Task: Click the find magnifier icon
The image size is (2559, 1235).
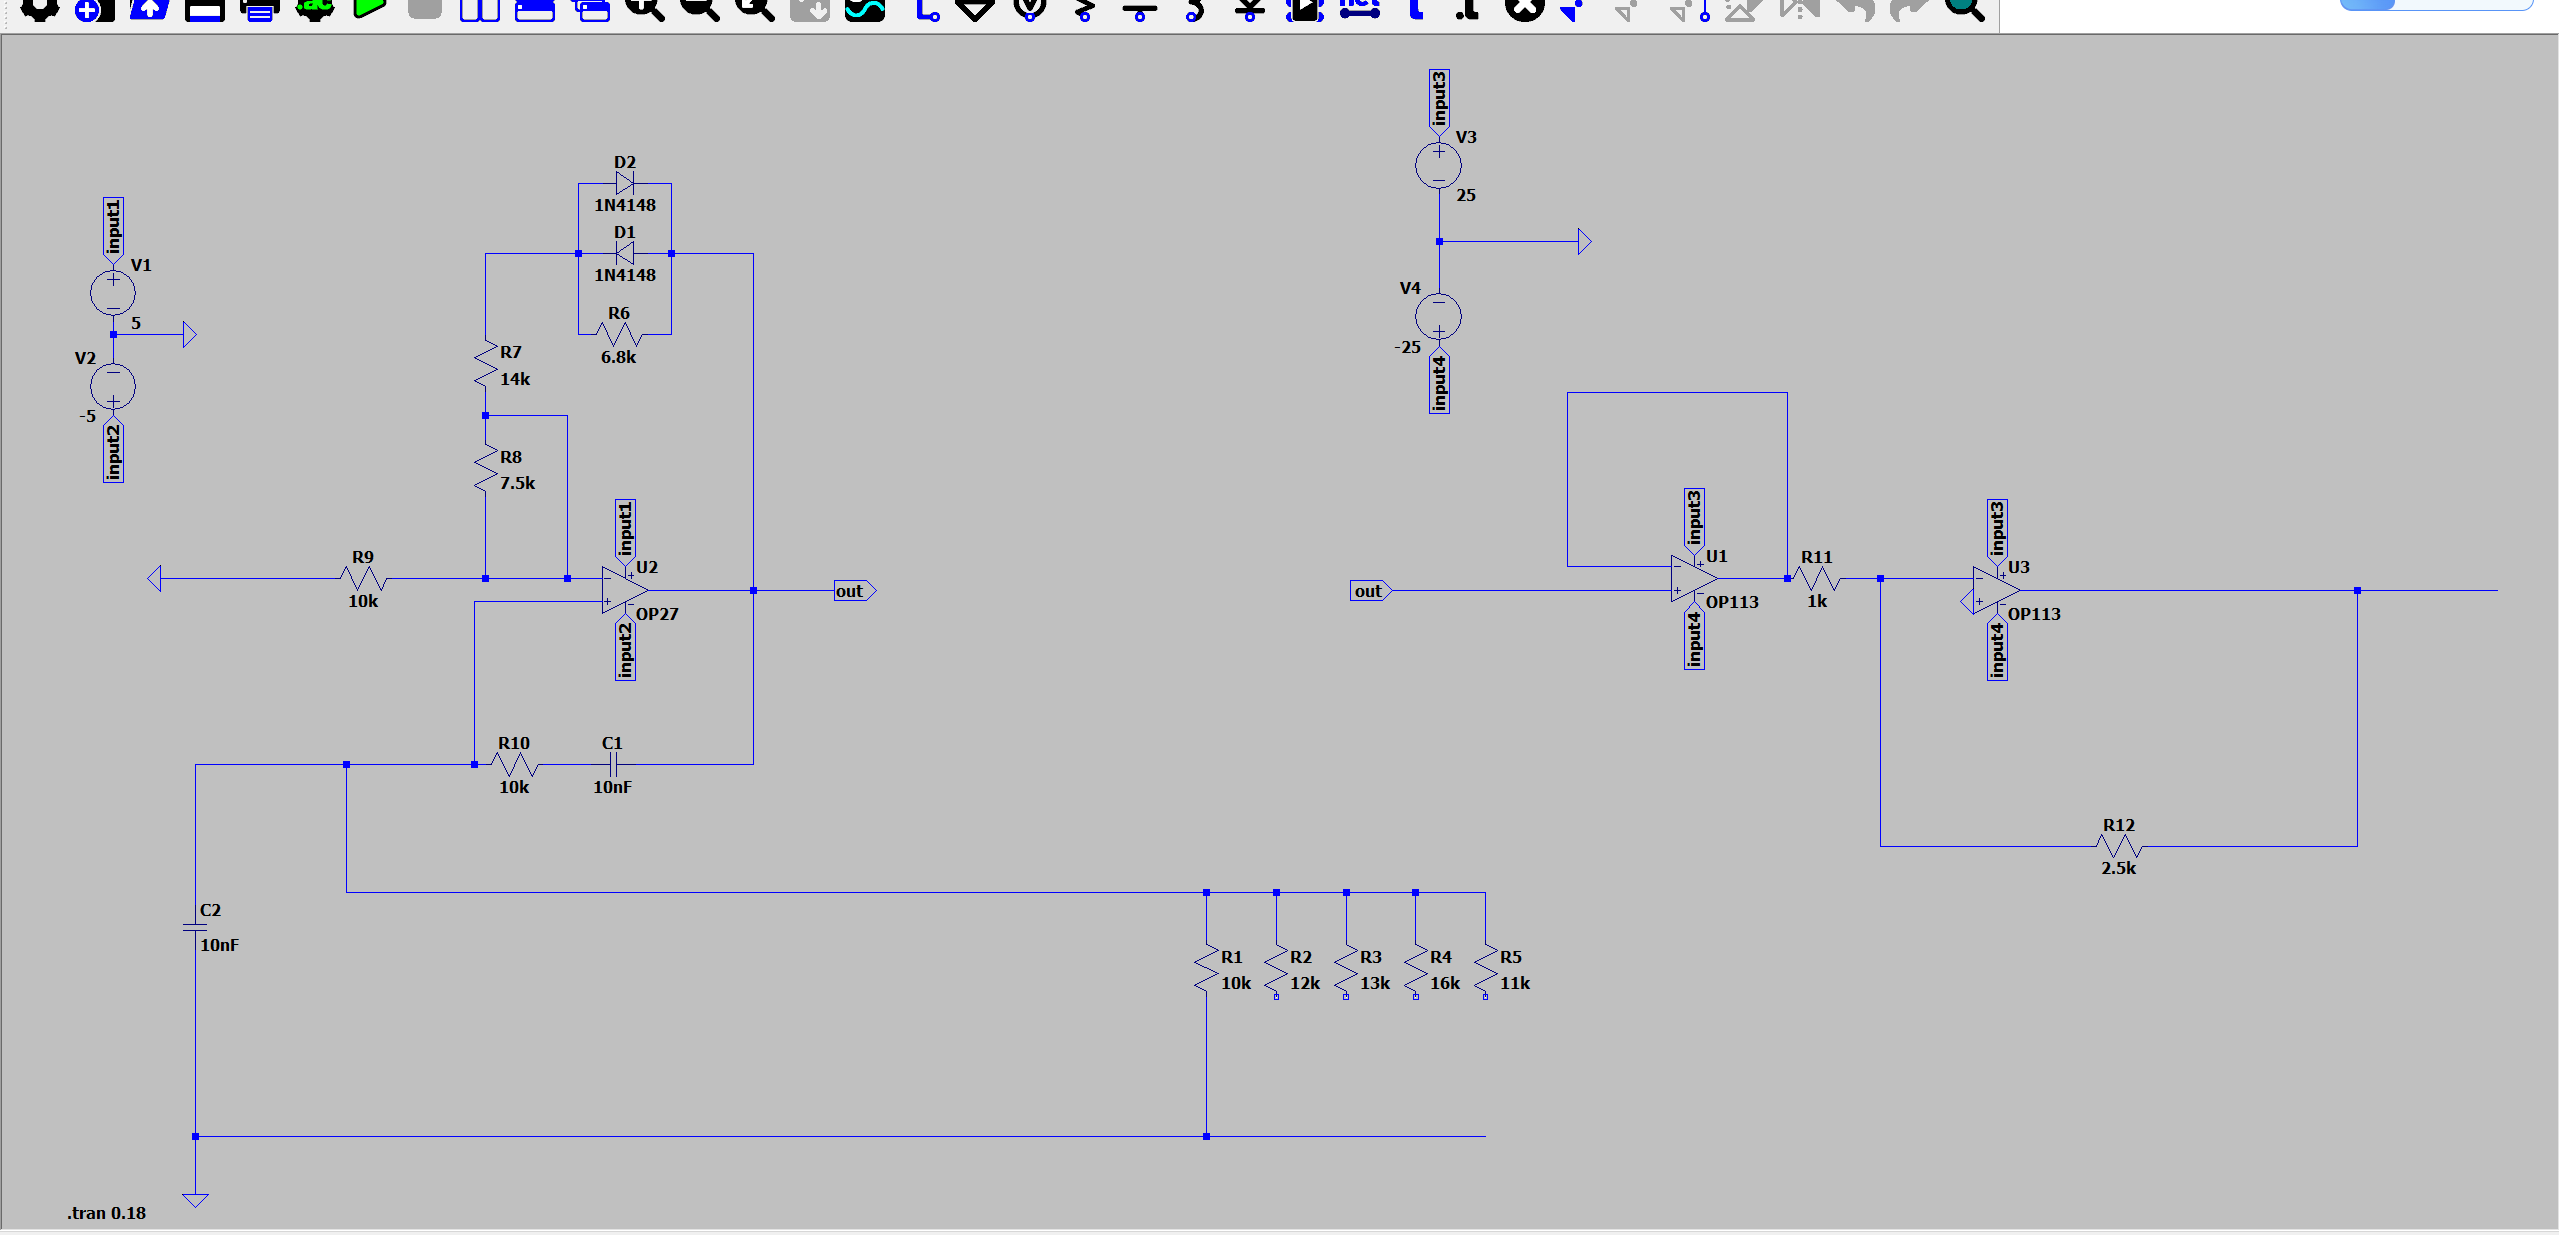Action: click(1964, 8)
